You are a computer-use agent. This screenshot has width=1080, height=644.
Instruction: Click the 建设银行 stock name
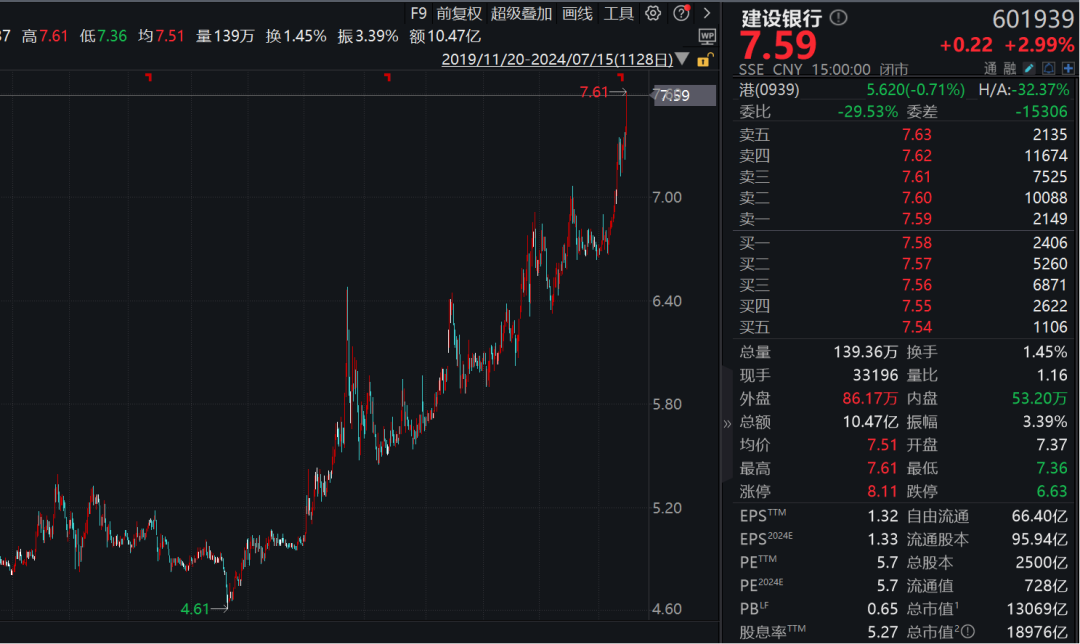(782, 19)
